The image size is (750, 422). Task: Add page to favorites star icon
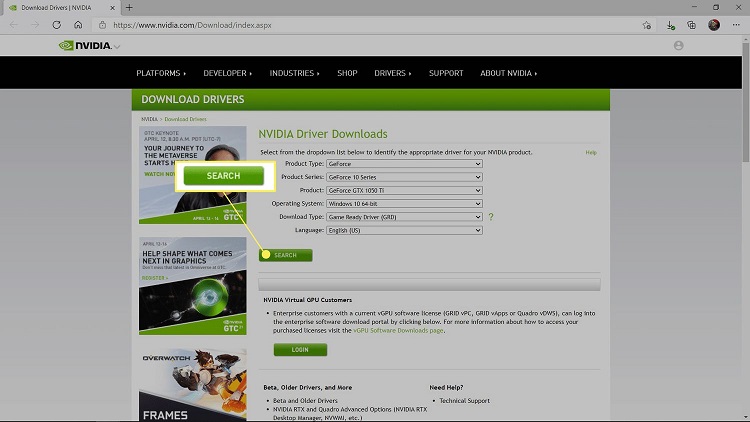click(647, 25)
